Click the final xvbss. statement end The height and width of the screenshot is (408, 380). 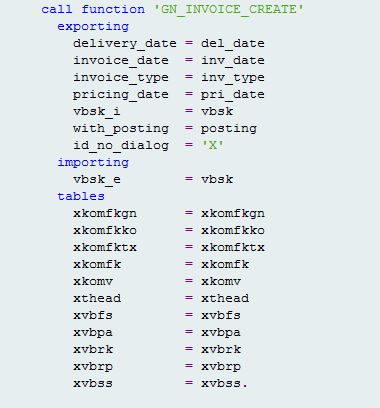coord(224,383)
